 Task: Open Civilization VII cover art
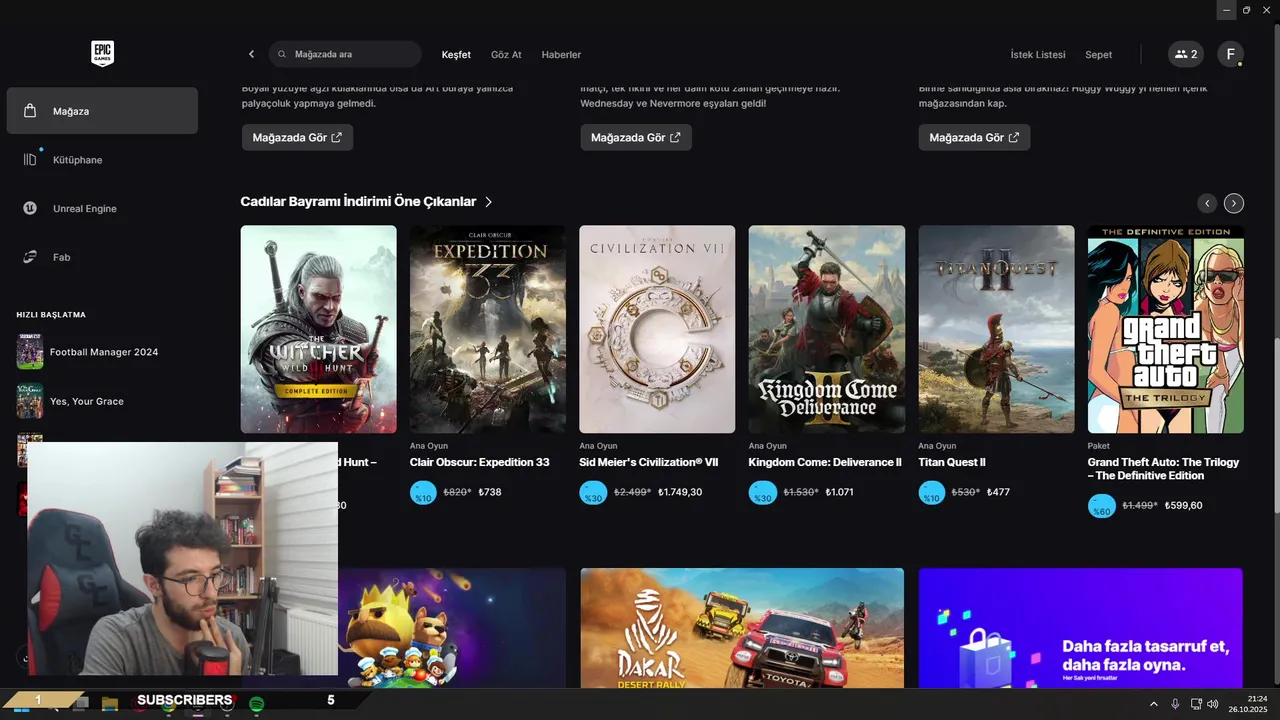(x=657, y=329)
